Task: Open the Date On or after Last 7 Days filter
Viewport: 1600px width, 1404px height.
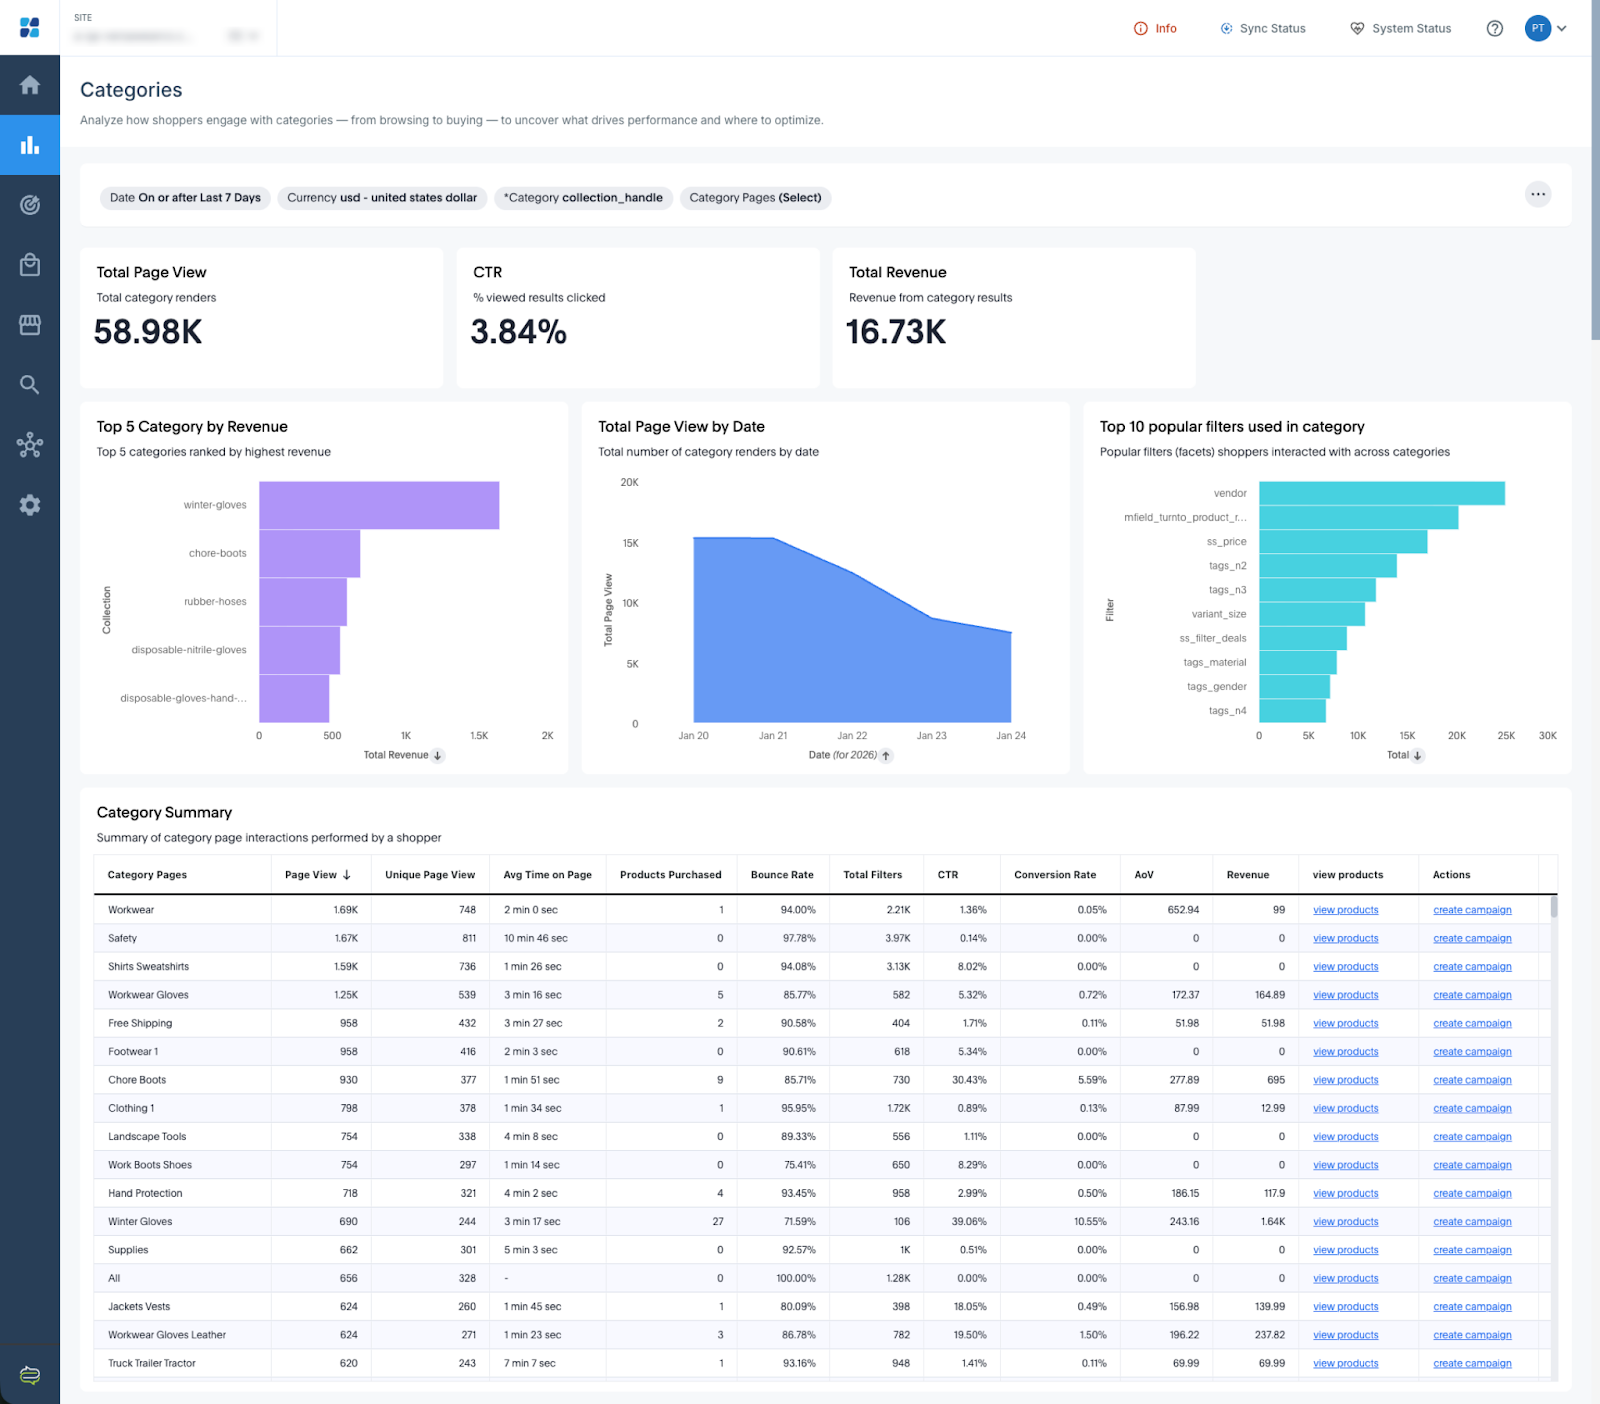Action: pyautogui.click(x=185, y=198)
